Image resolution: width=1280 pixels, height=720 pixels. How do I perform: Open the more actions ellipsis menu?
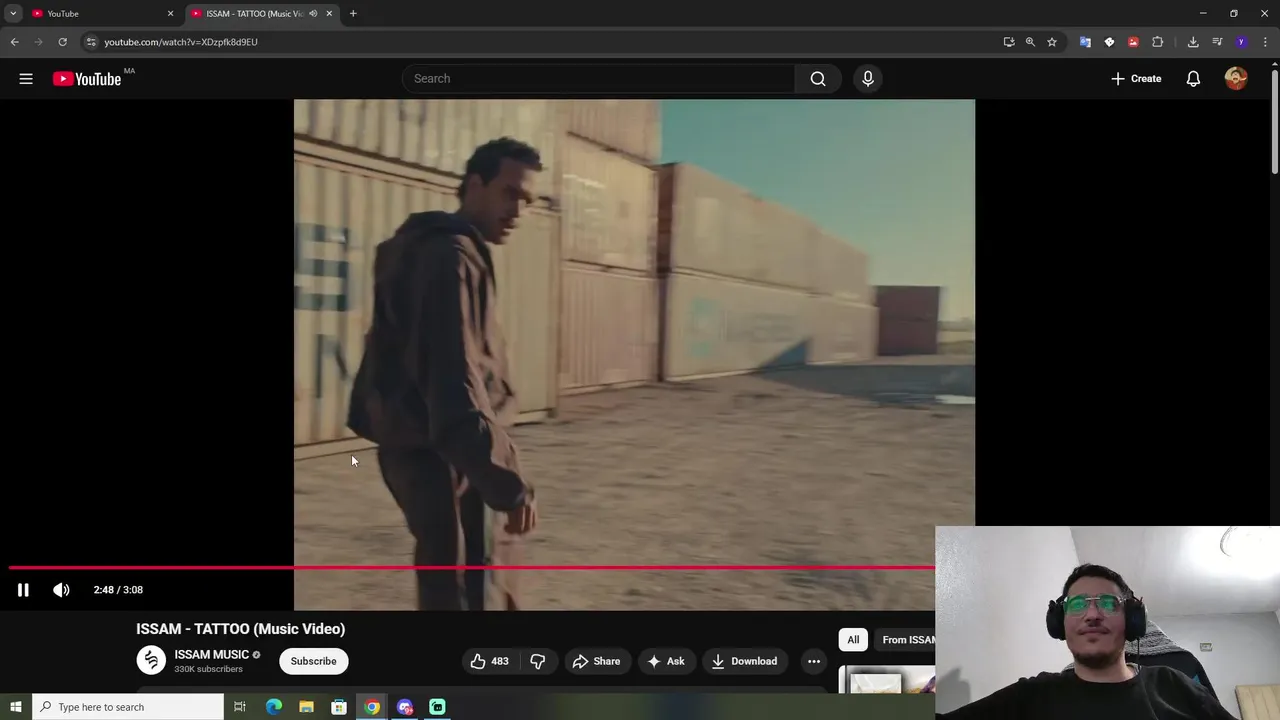(x=814, y=661)
